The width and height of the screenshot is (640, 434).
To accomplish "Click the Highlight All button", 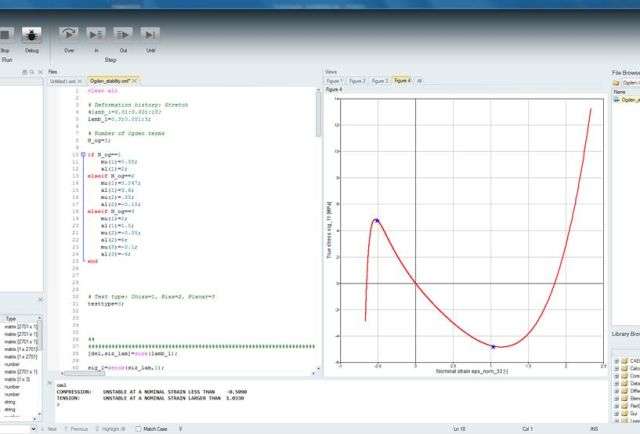I will pos(110,429).
